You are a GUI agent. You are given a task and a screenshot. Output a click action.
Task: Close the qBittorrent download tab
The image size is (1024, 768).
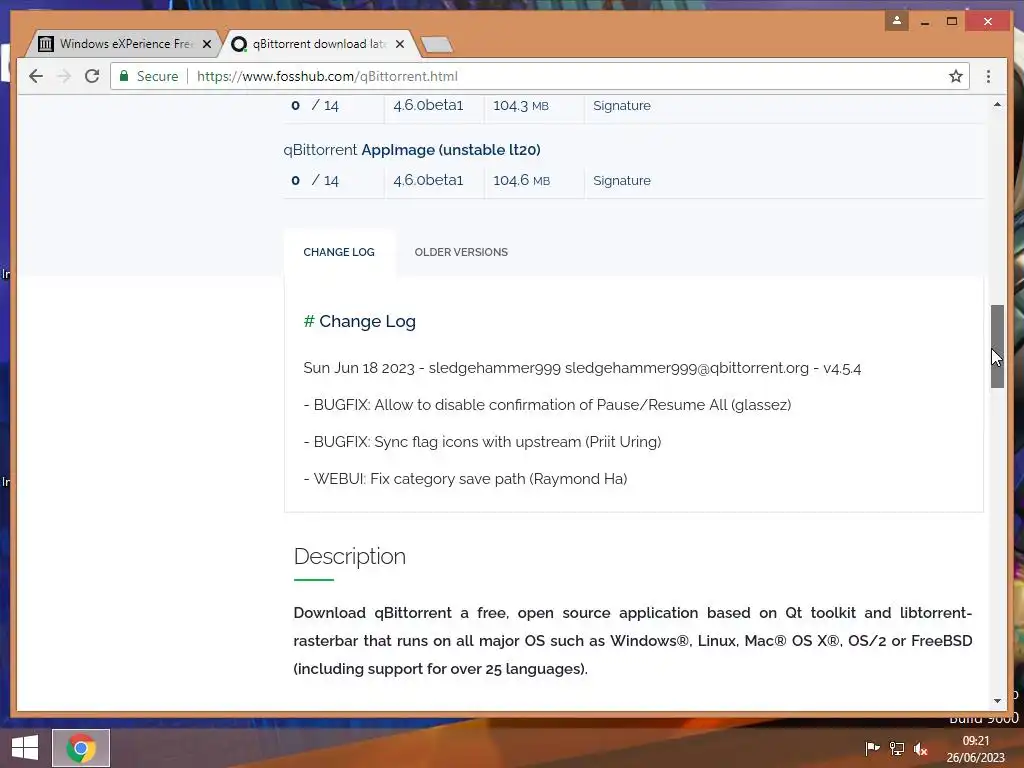400,44
